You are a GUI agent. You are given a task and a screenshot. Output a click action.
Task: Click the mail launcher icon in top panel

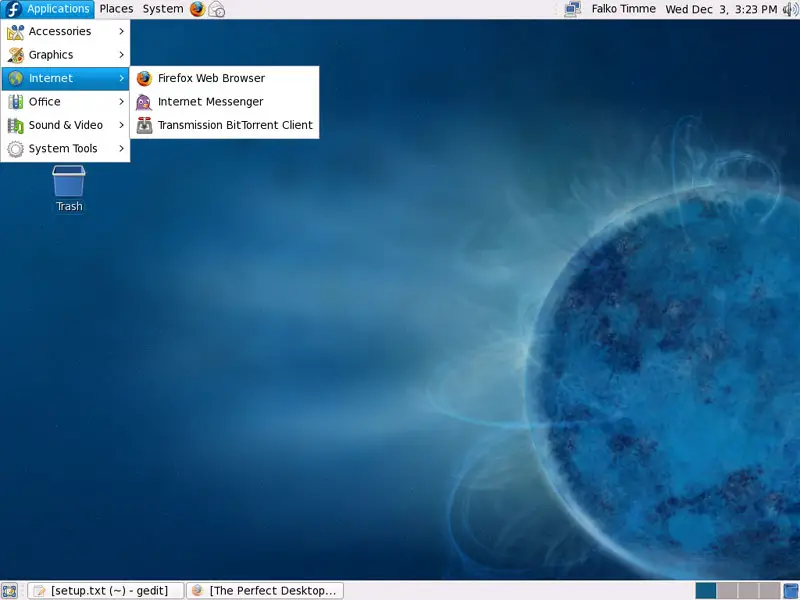(x=217, y=9)
